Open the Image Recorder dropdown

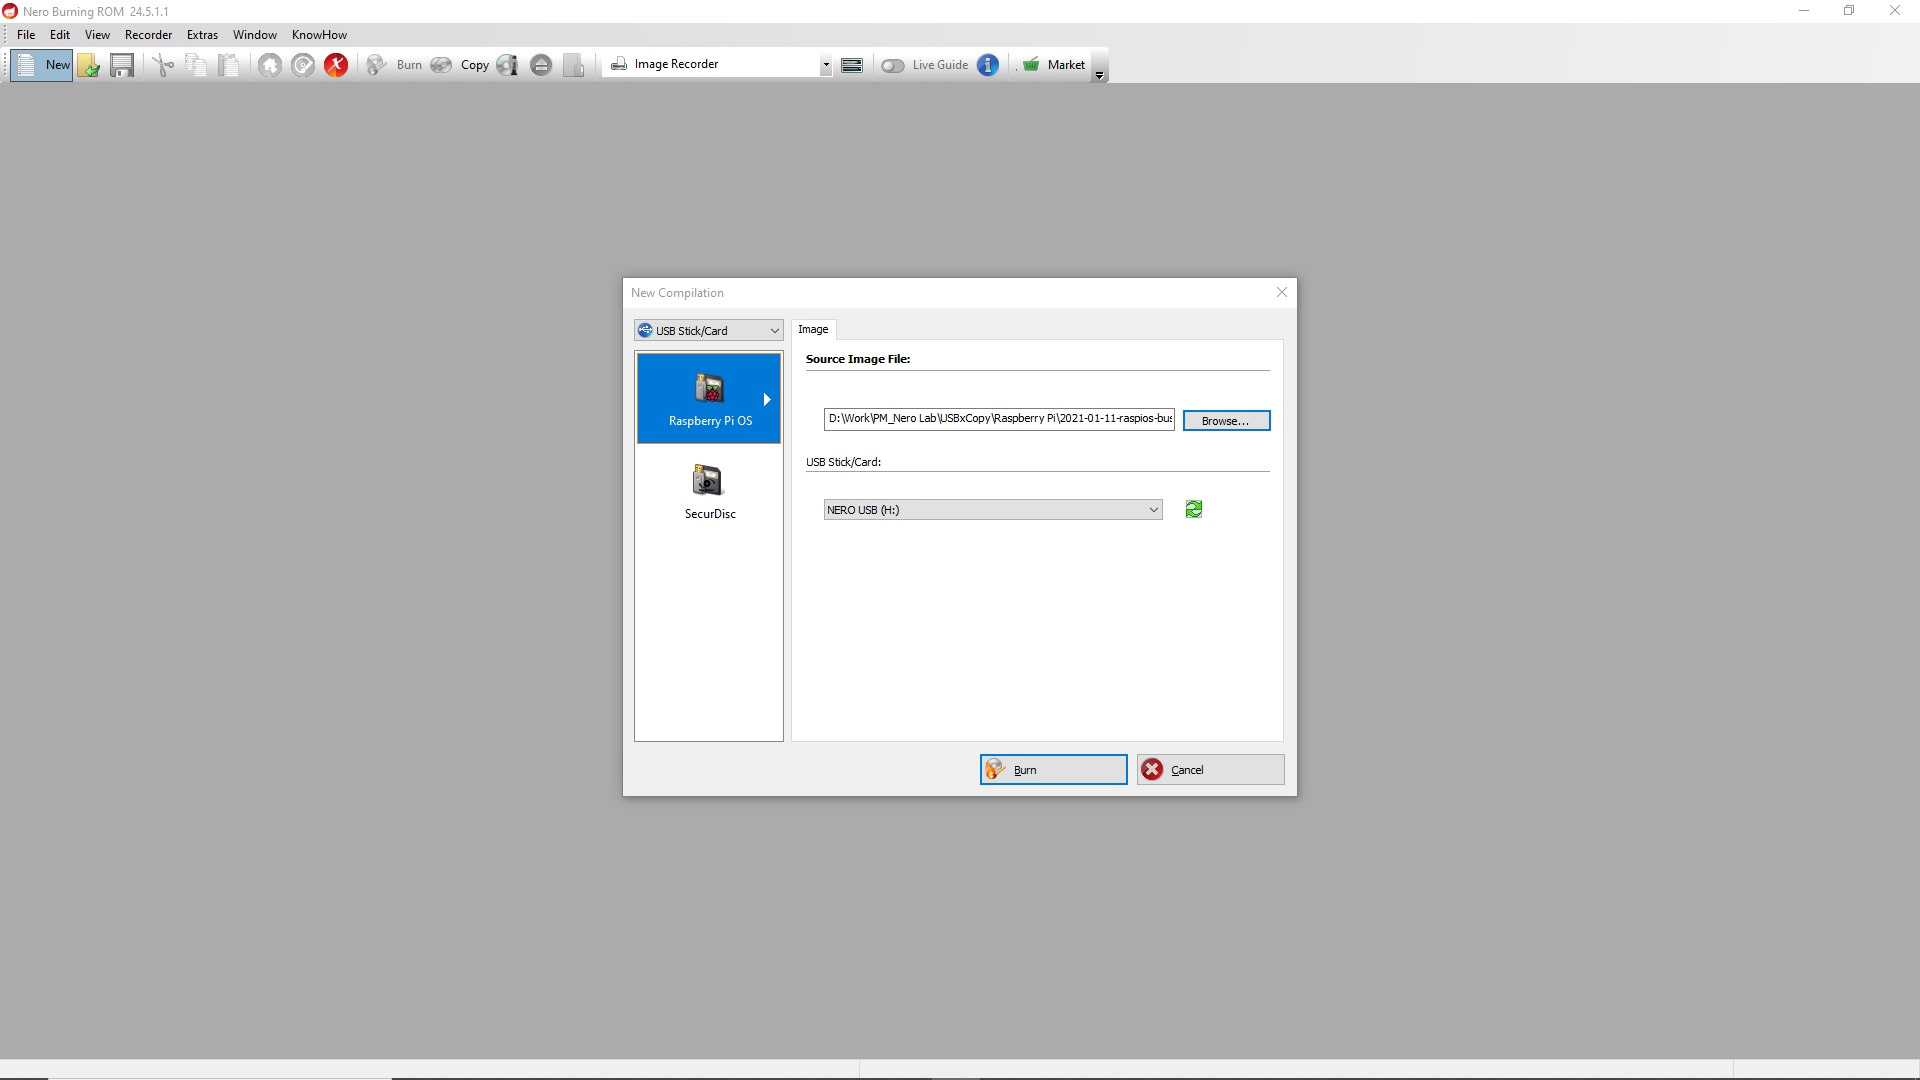825,66
